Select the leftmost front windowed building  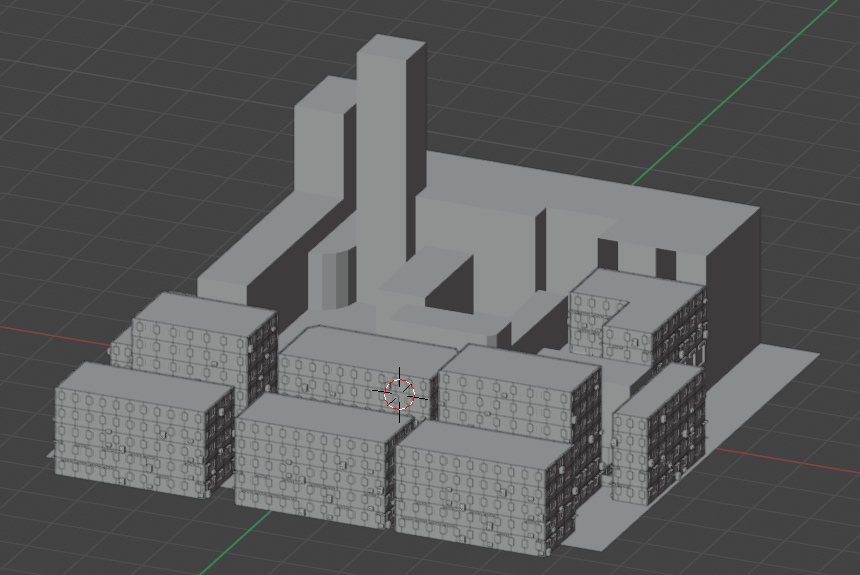point(144,430)
